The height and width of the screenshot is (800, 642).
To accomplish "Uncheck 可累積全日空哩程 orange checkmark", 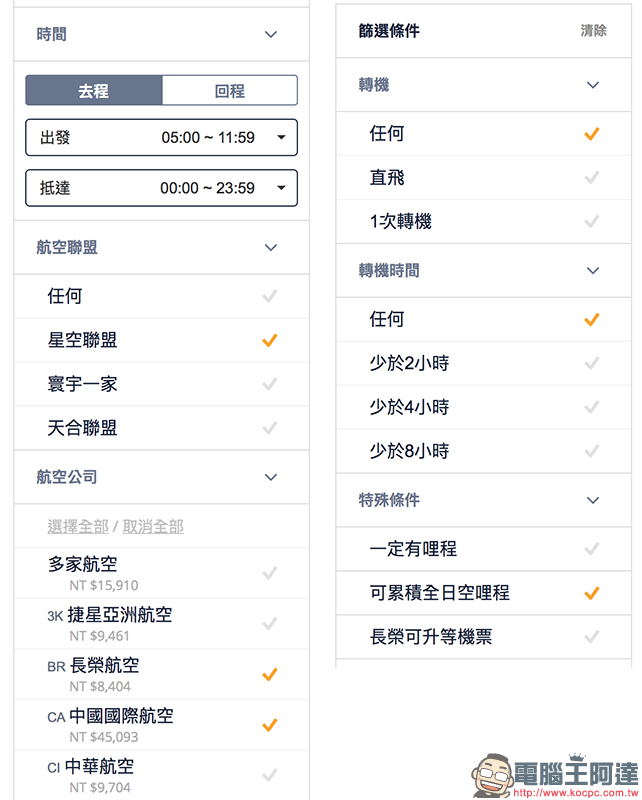I will coord(591,593).
